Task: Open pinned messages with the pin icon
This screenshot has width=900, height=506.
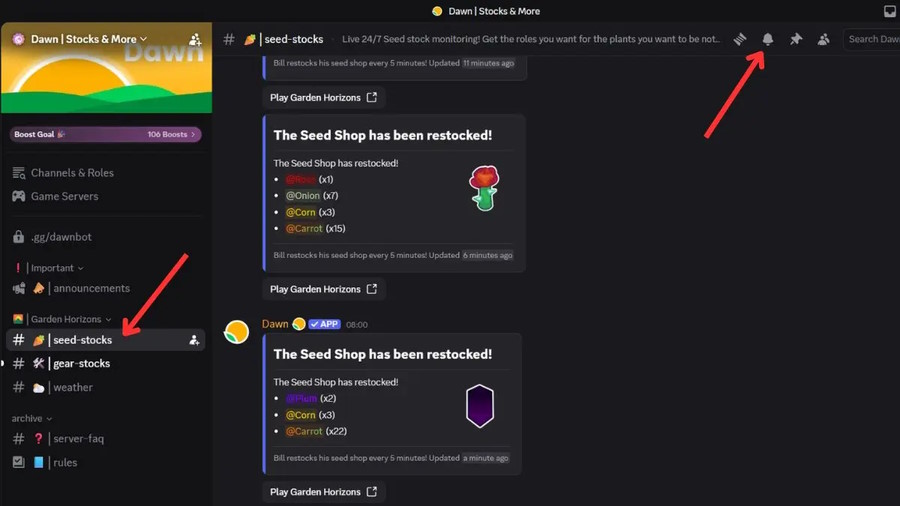Action: pos(796,39)
